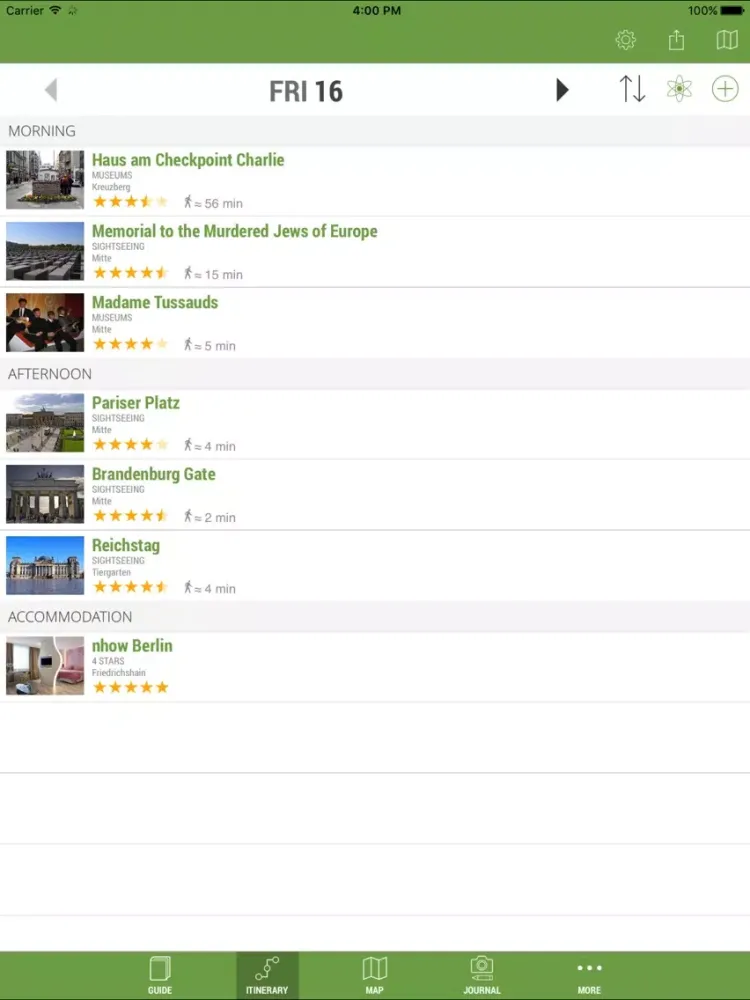Tap the share/export icon
750x1000 pixels.
(676, 40)
